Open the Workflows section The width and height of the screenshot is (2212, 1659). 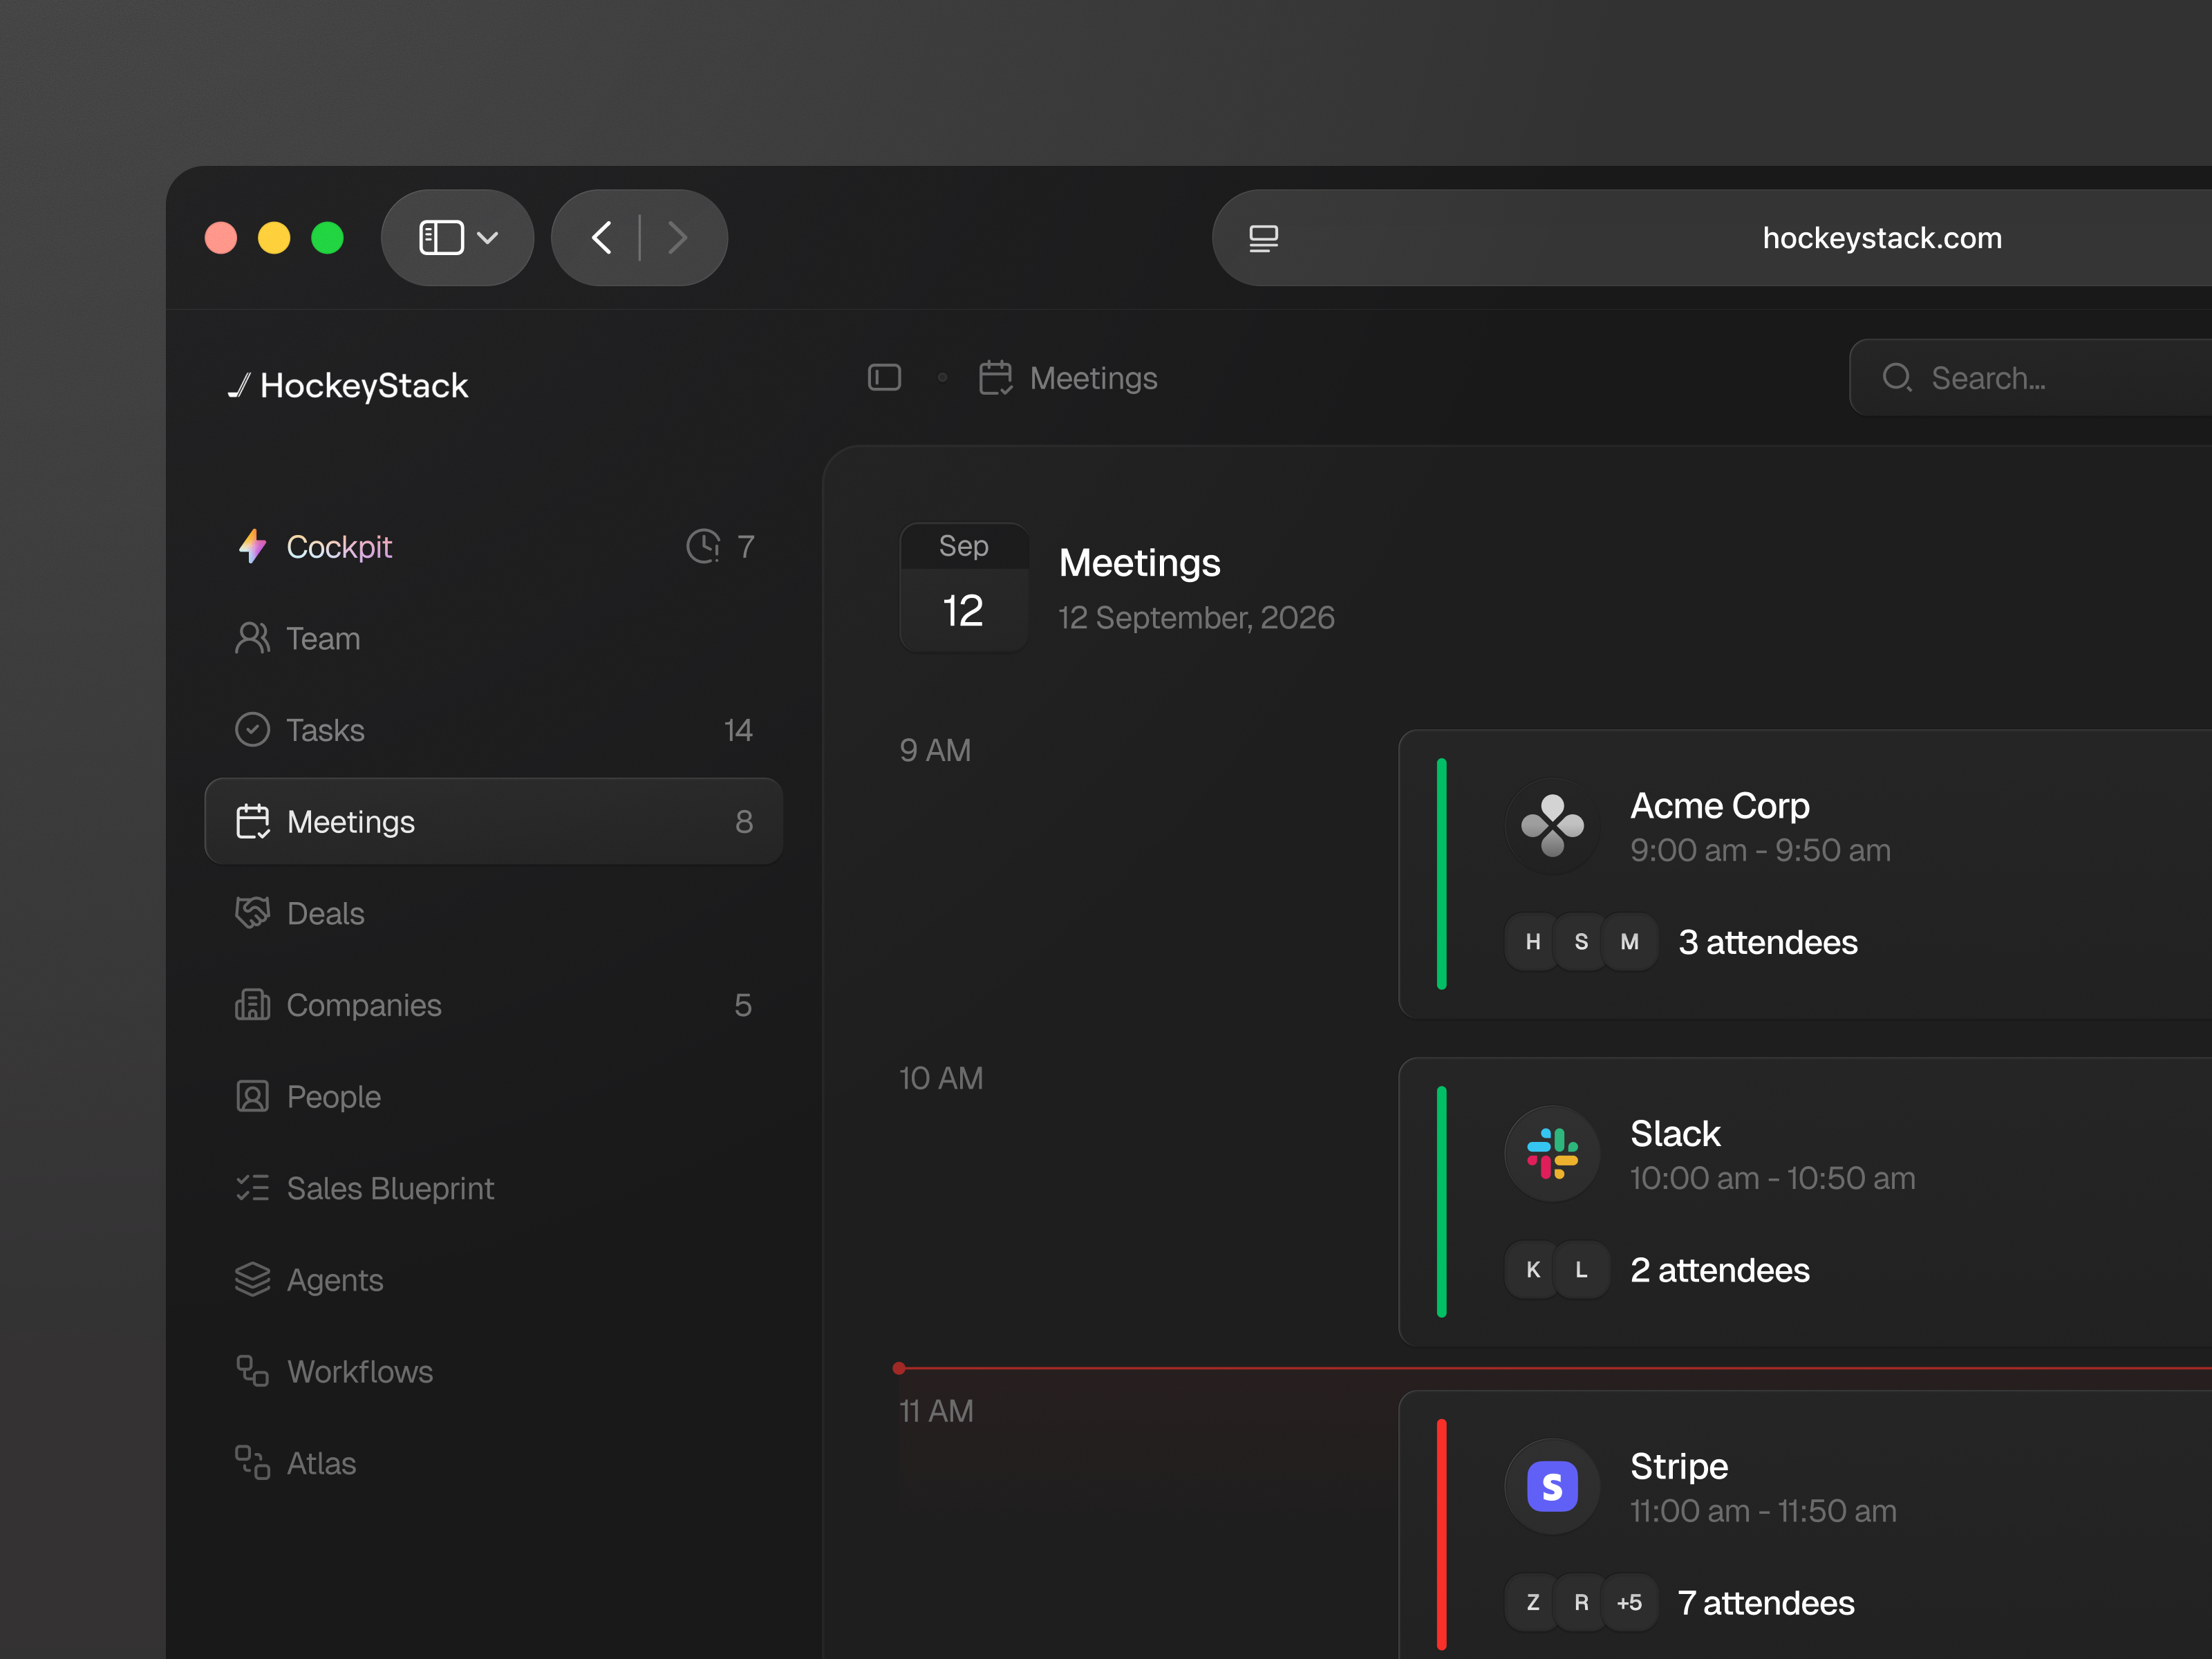click(x=493, y=1372)
